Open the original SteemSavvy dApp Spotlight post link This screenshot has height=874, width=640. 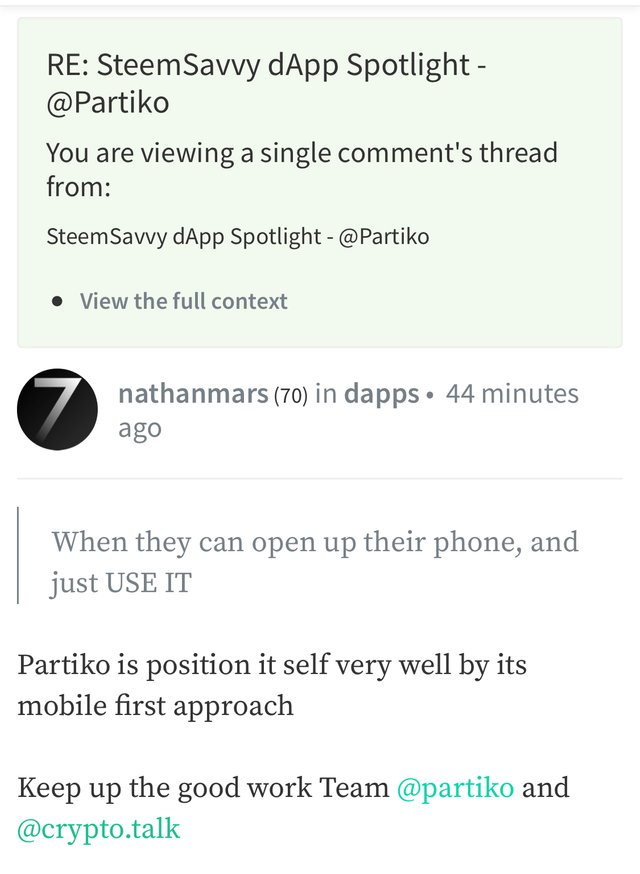tap(237, 236)
